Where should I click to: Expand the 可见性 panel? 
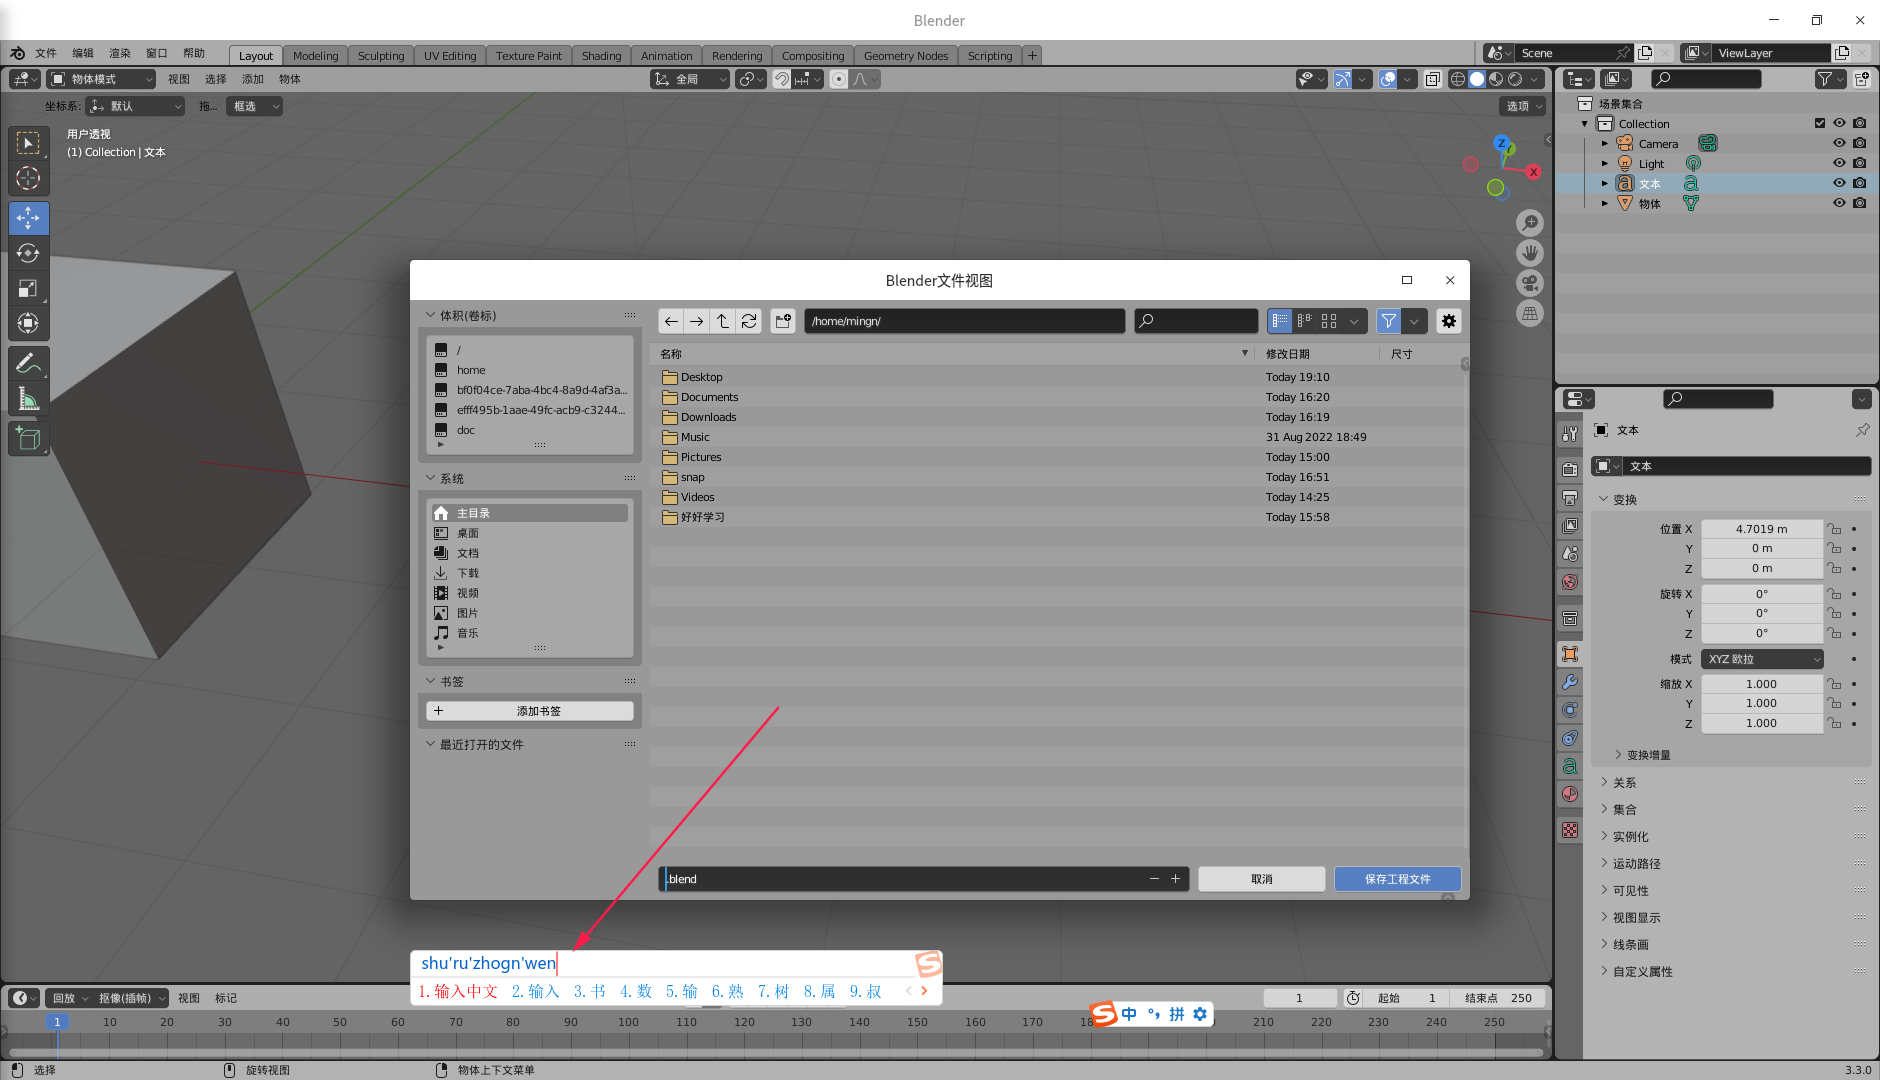(x=1630, y=891)
